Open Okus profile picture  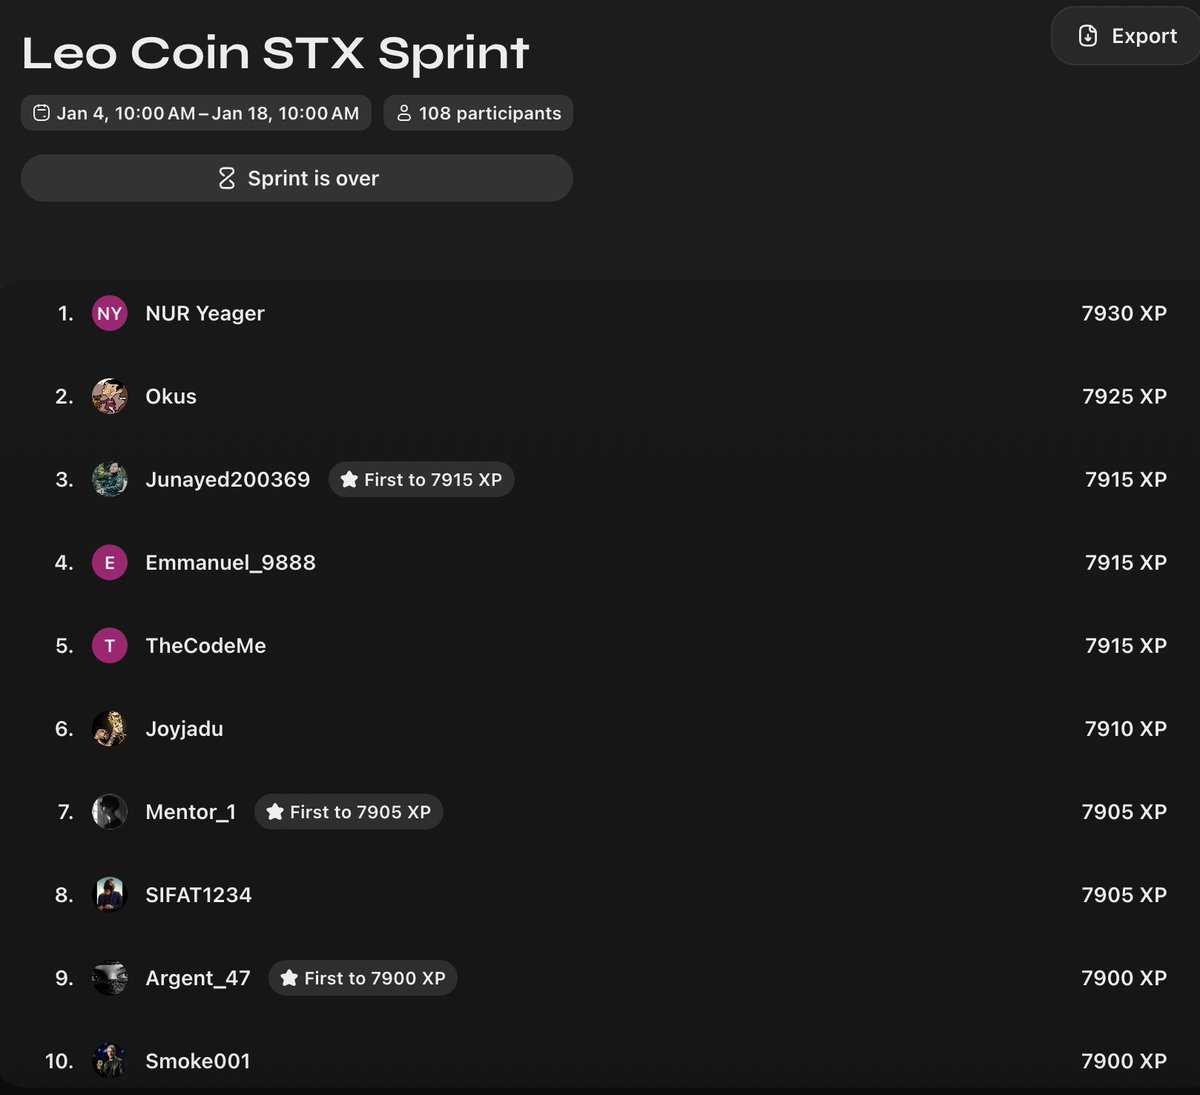click(x=110, y=396)
